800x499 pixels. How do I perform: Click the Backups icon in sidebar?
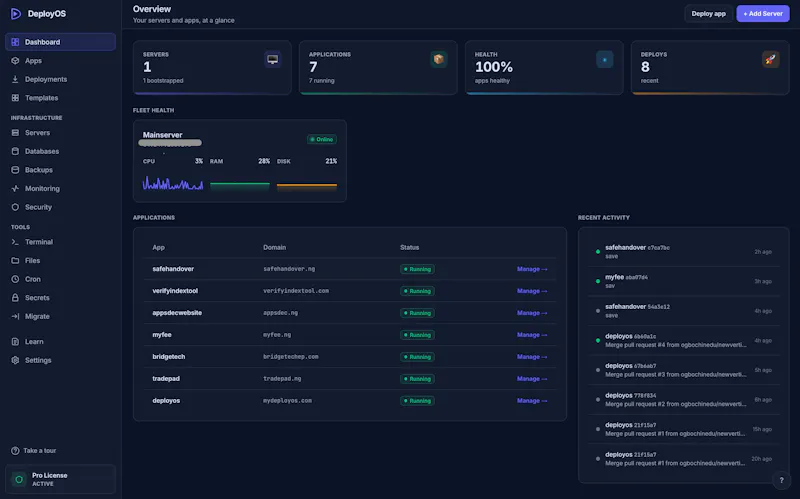click(15, 170)
